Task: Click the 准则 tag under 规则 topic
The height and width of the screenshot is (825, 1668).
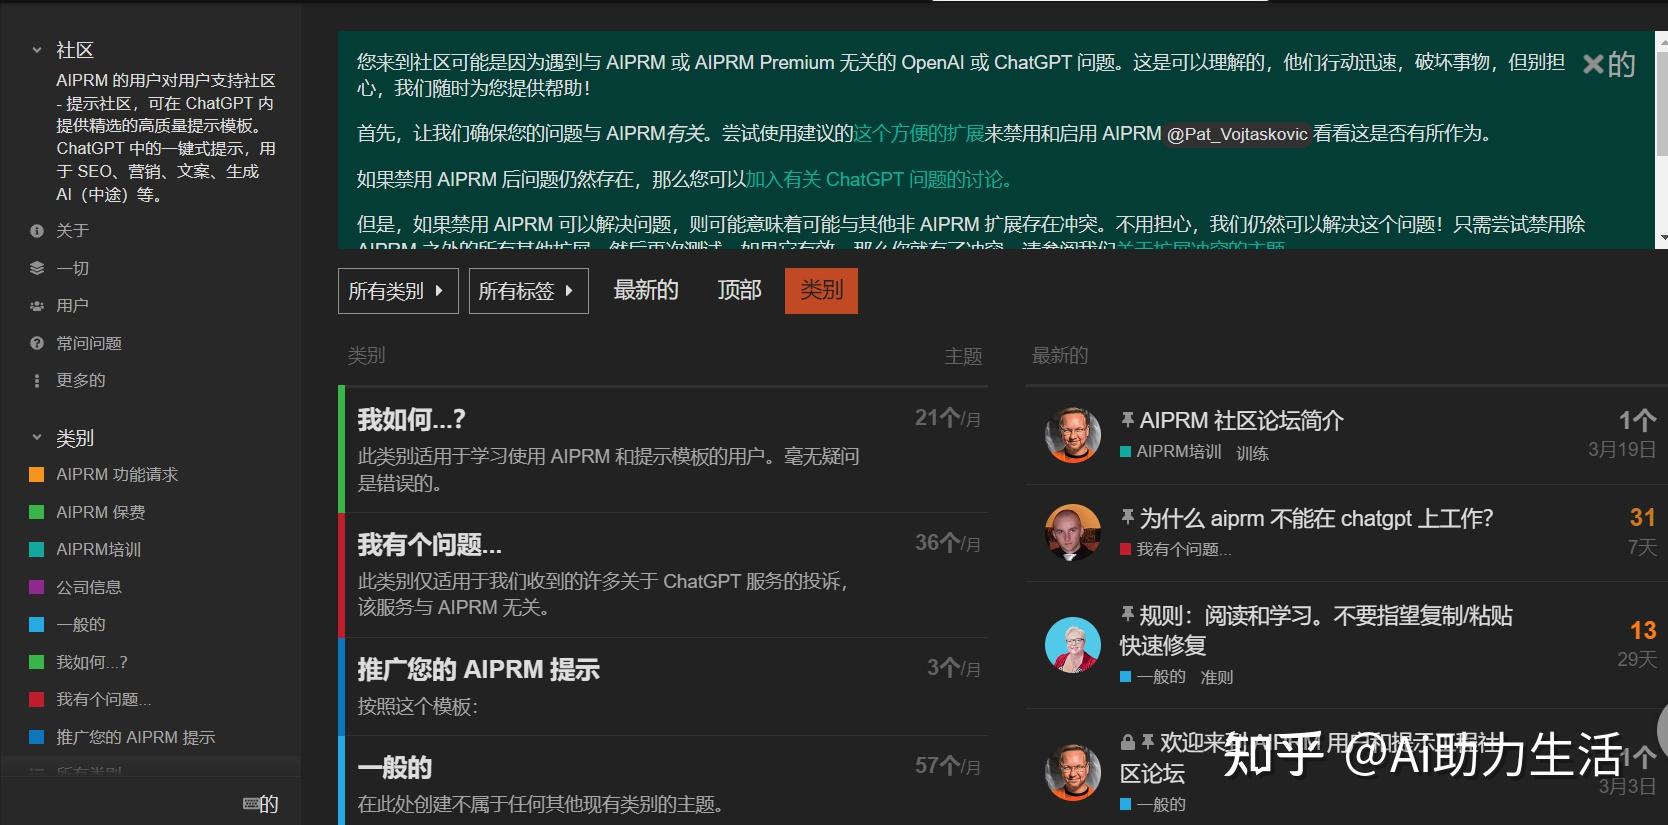Action: pos(1217,677)
